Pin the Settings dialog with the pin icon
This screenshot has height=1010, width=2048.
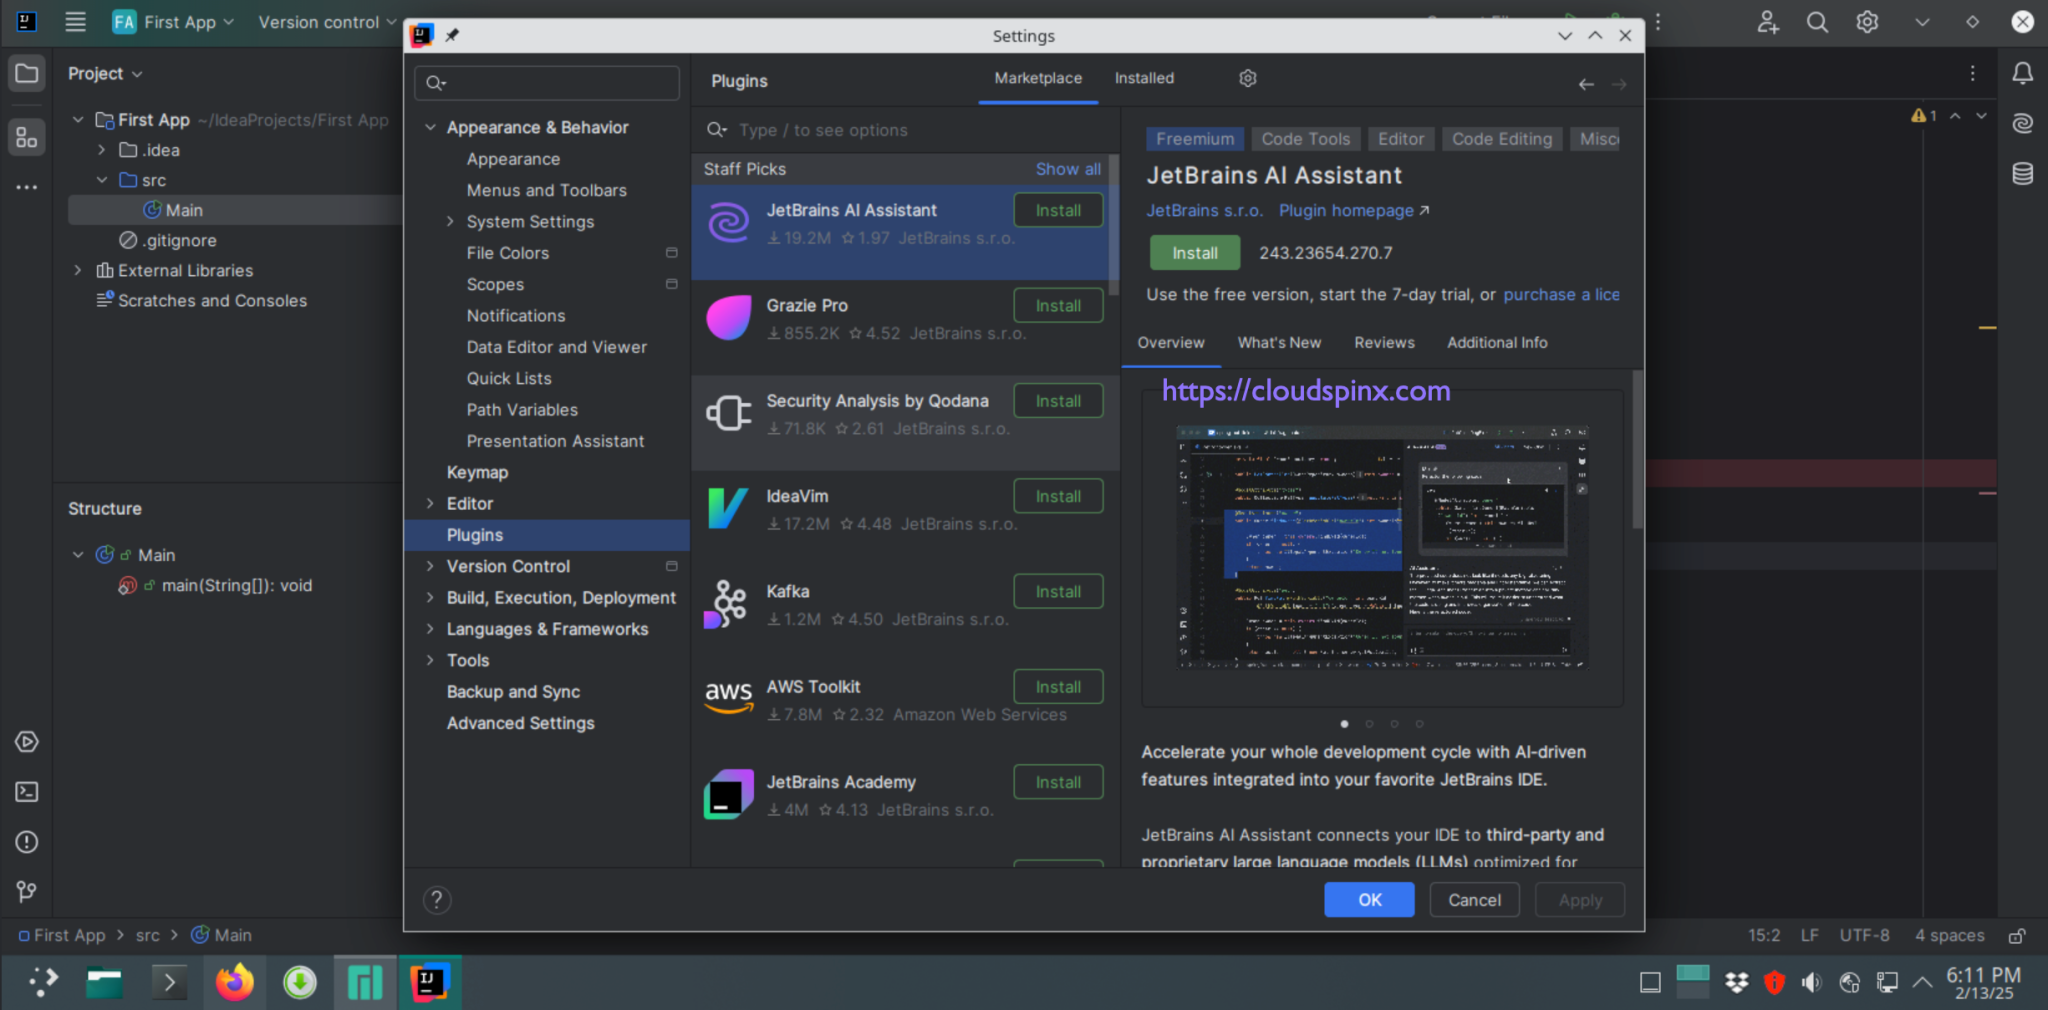[452, 35]
